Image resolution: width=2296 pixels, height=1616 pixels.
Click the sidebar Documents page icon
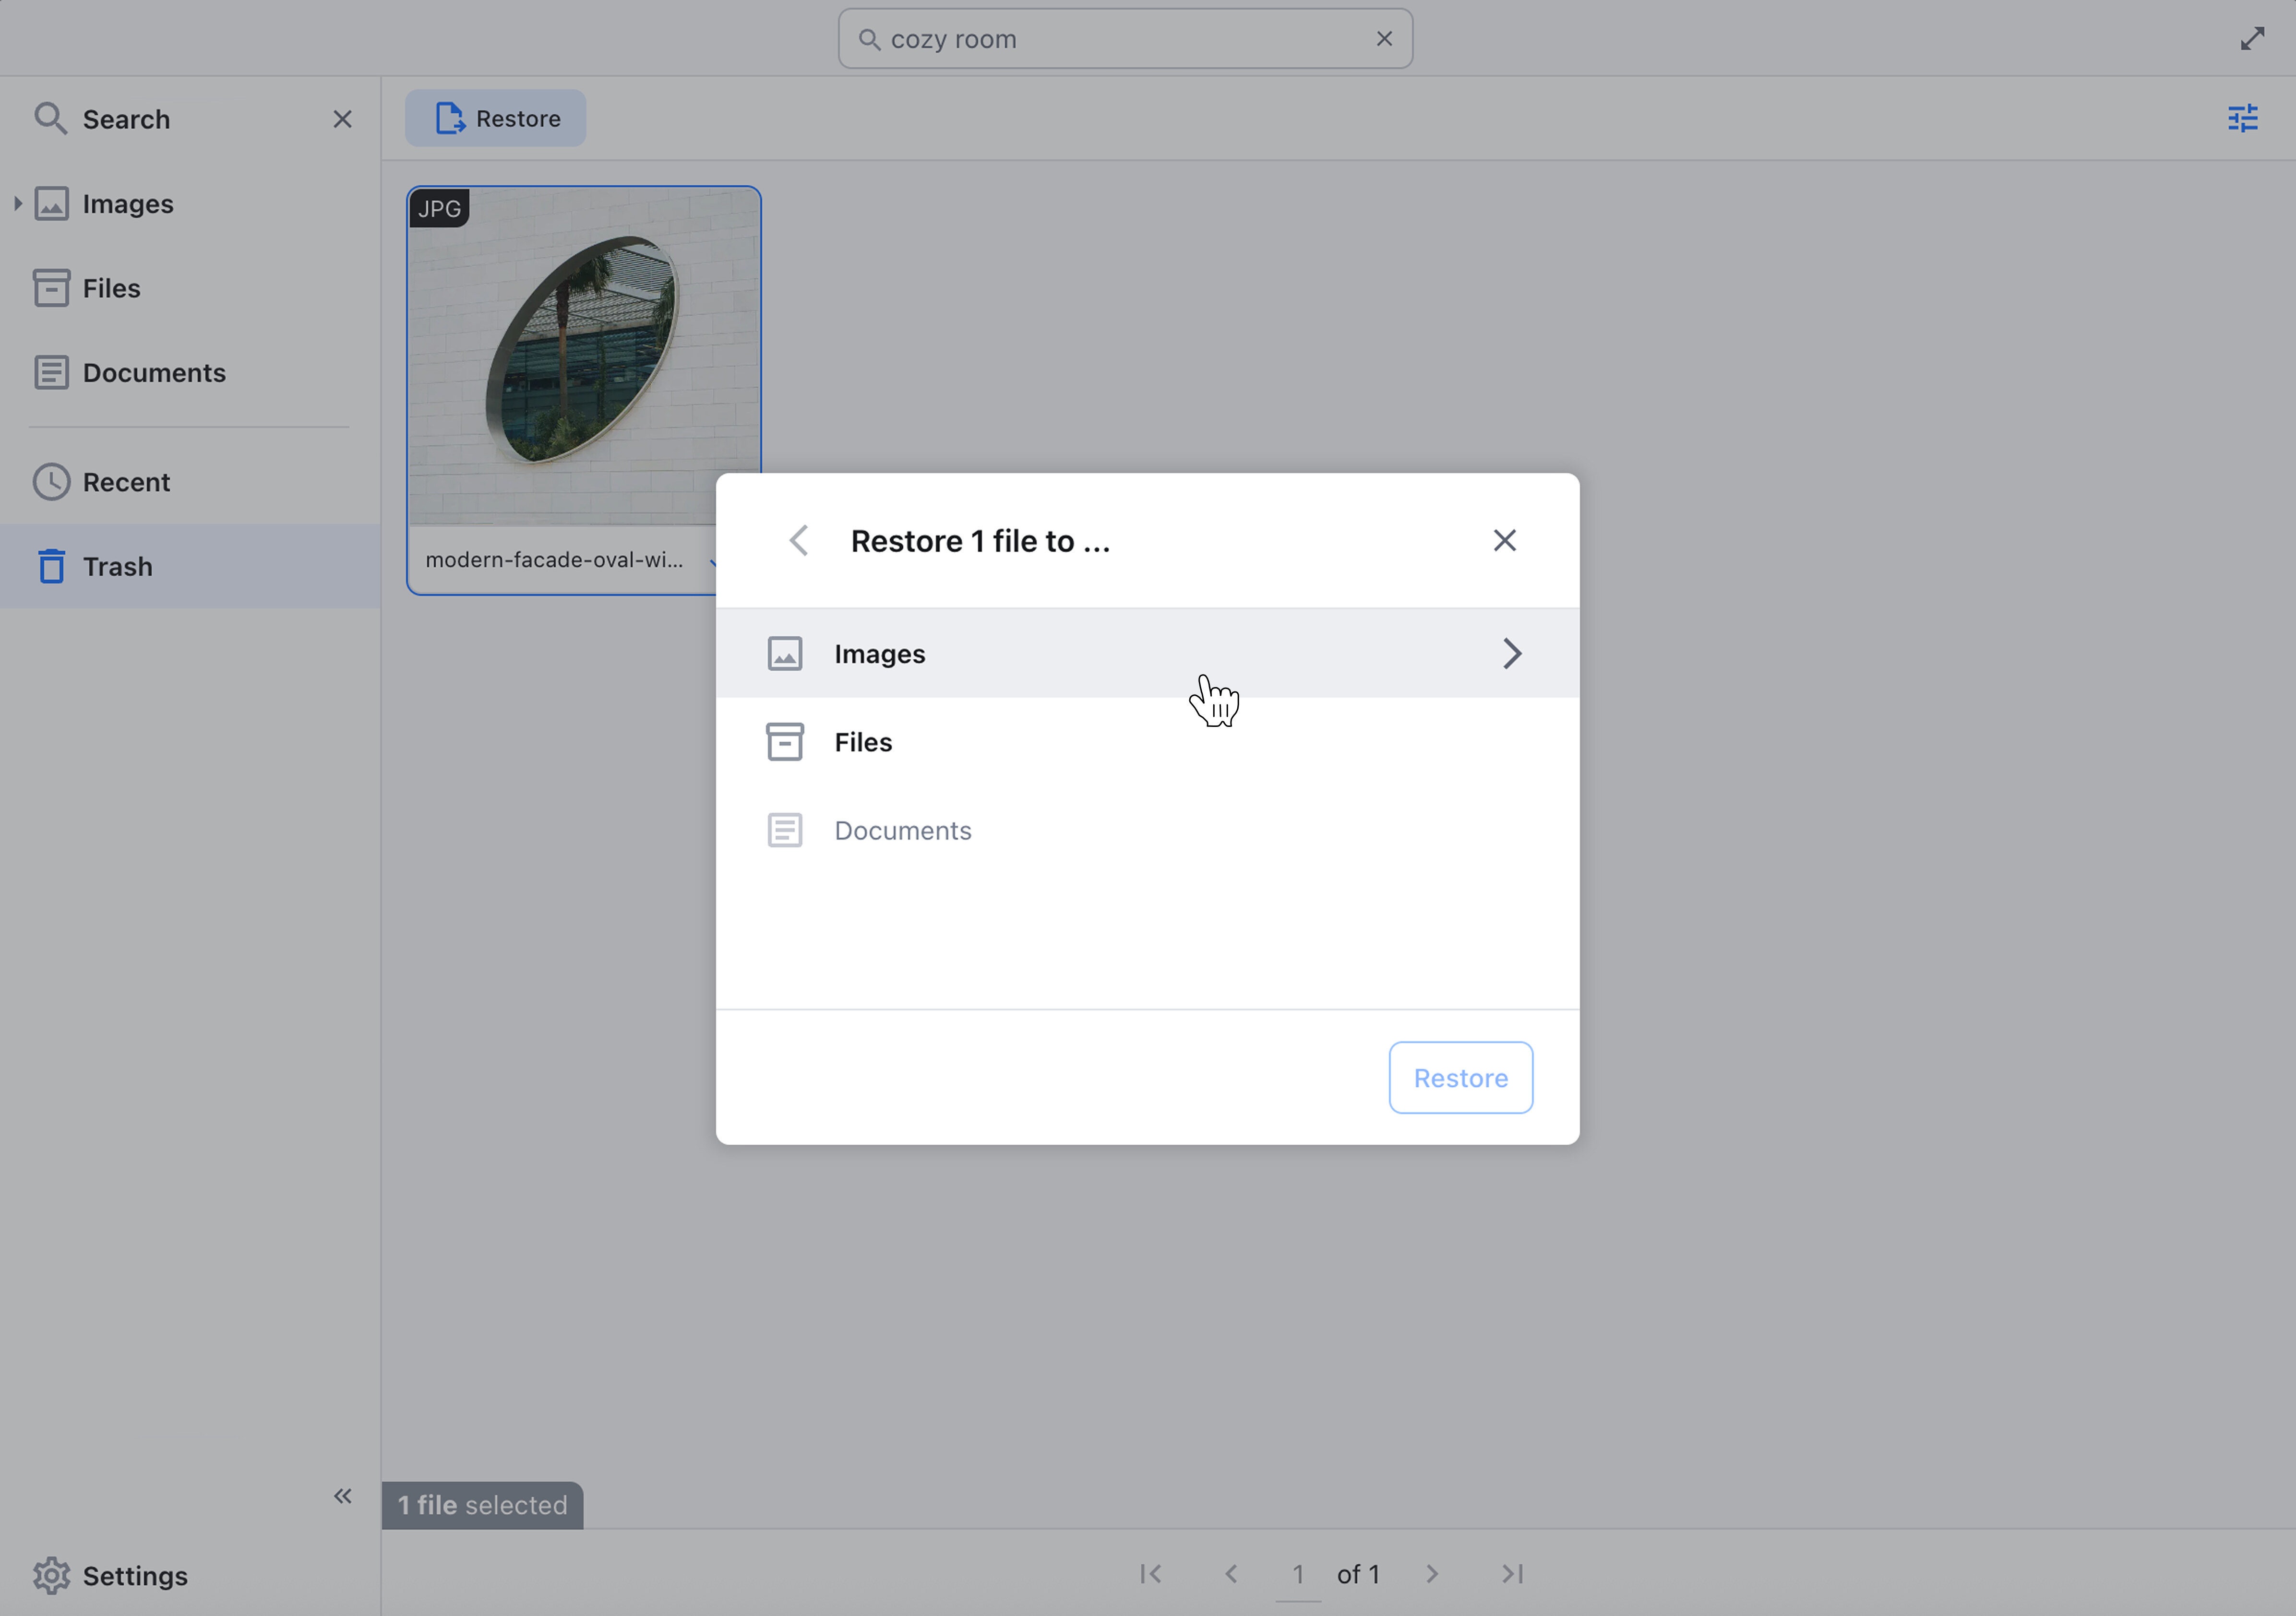tap(52, 372)
